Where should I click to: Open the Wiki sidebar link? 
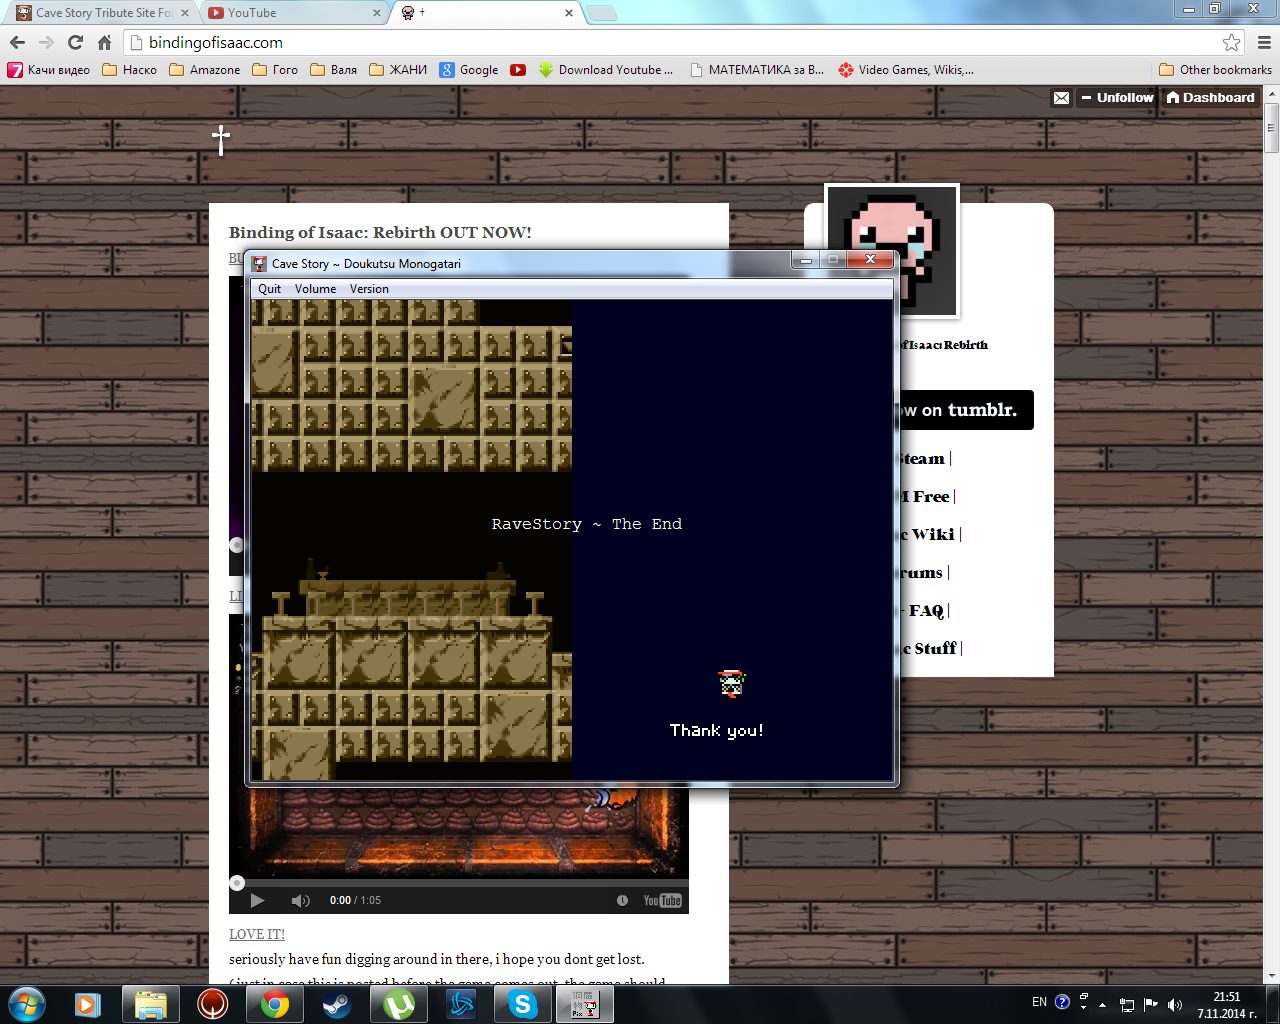[929, 535]
